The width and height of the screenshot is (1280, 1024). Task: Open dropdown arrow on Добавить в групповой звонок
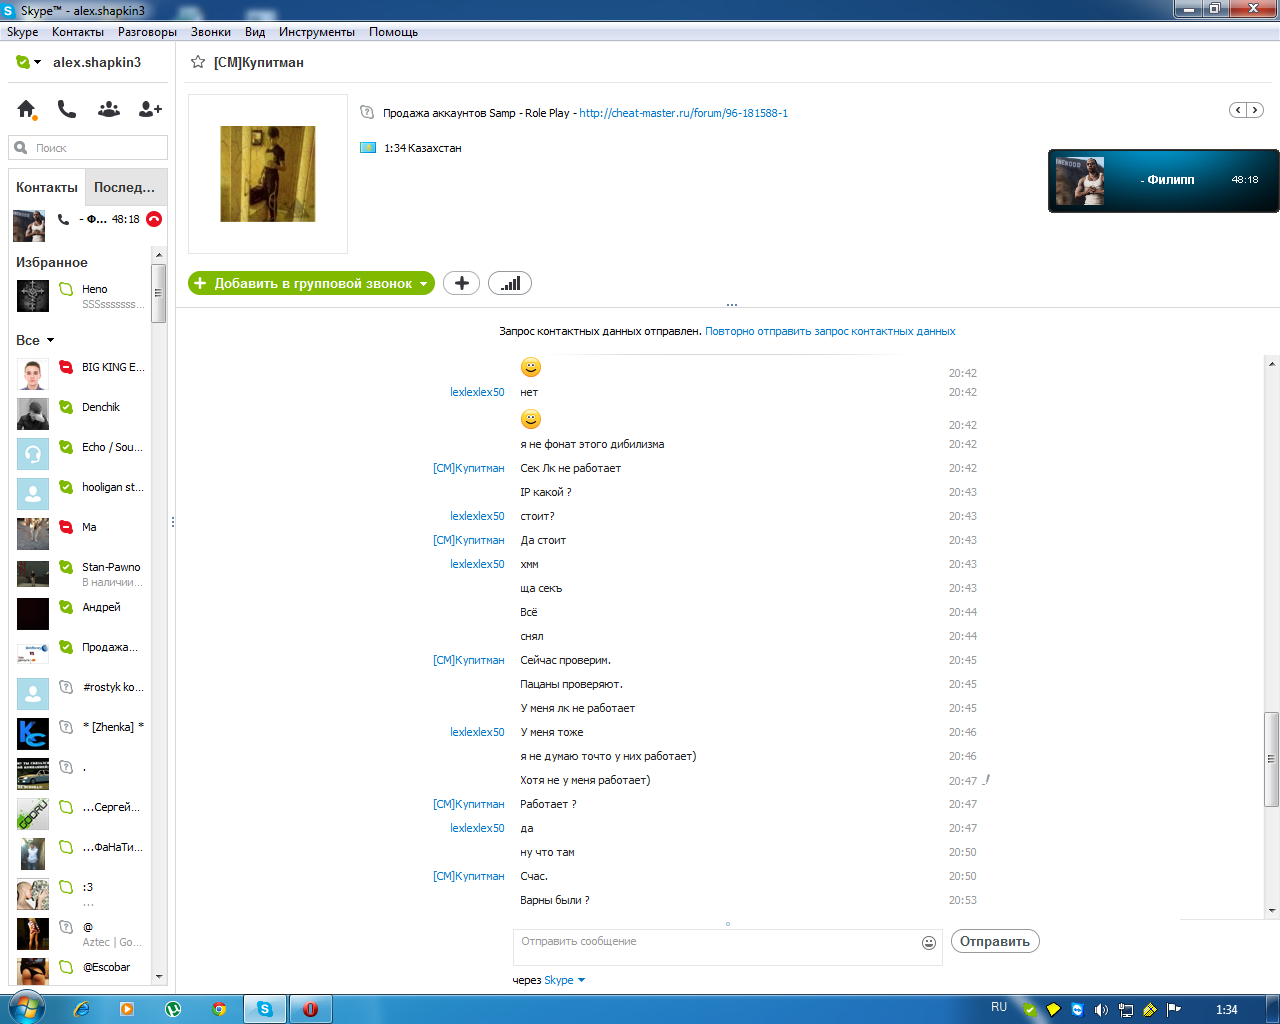coord(423,284)
